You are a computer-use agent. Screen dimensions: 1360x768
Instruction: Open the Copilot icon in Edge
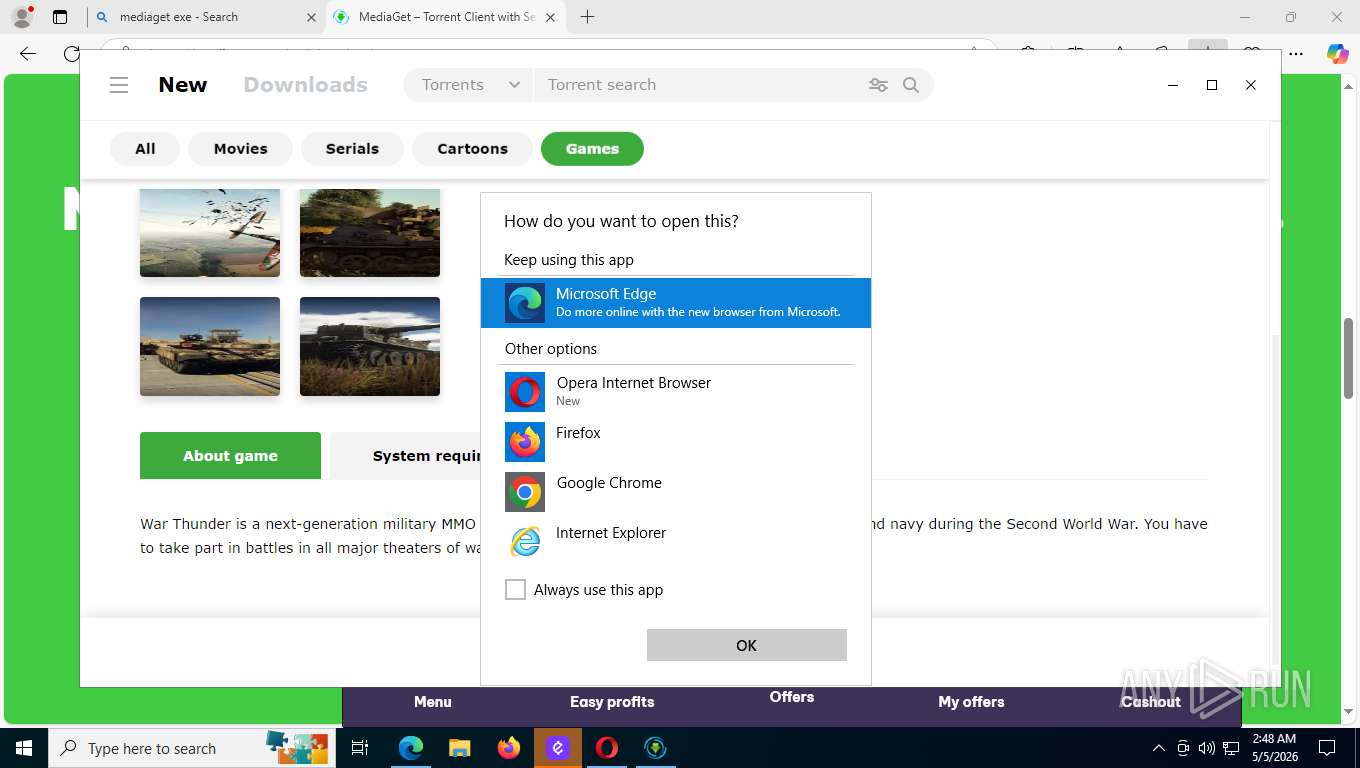pos(1337,54)
